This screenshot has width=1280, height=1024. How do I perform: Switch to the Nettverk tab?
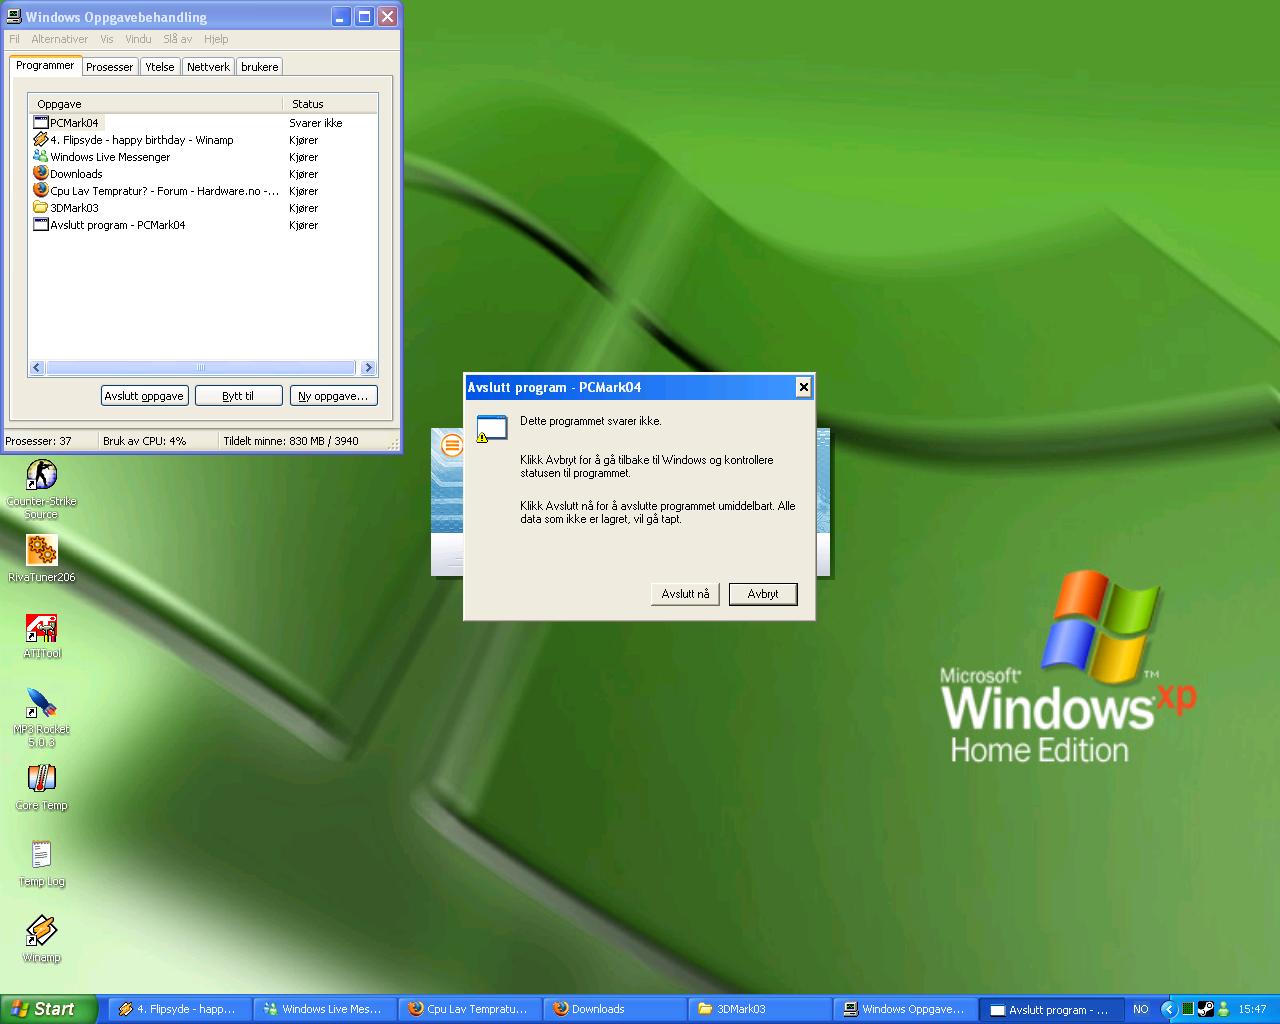pyautogui.click(x=208, y=67)
